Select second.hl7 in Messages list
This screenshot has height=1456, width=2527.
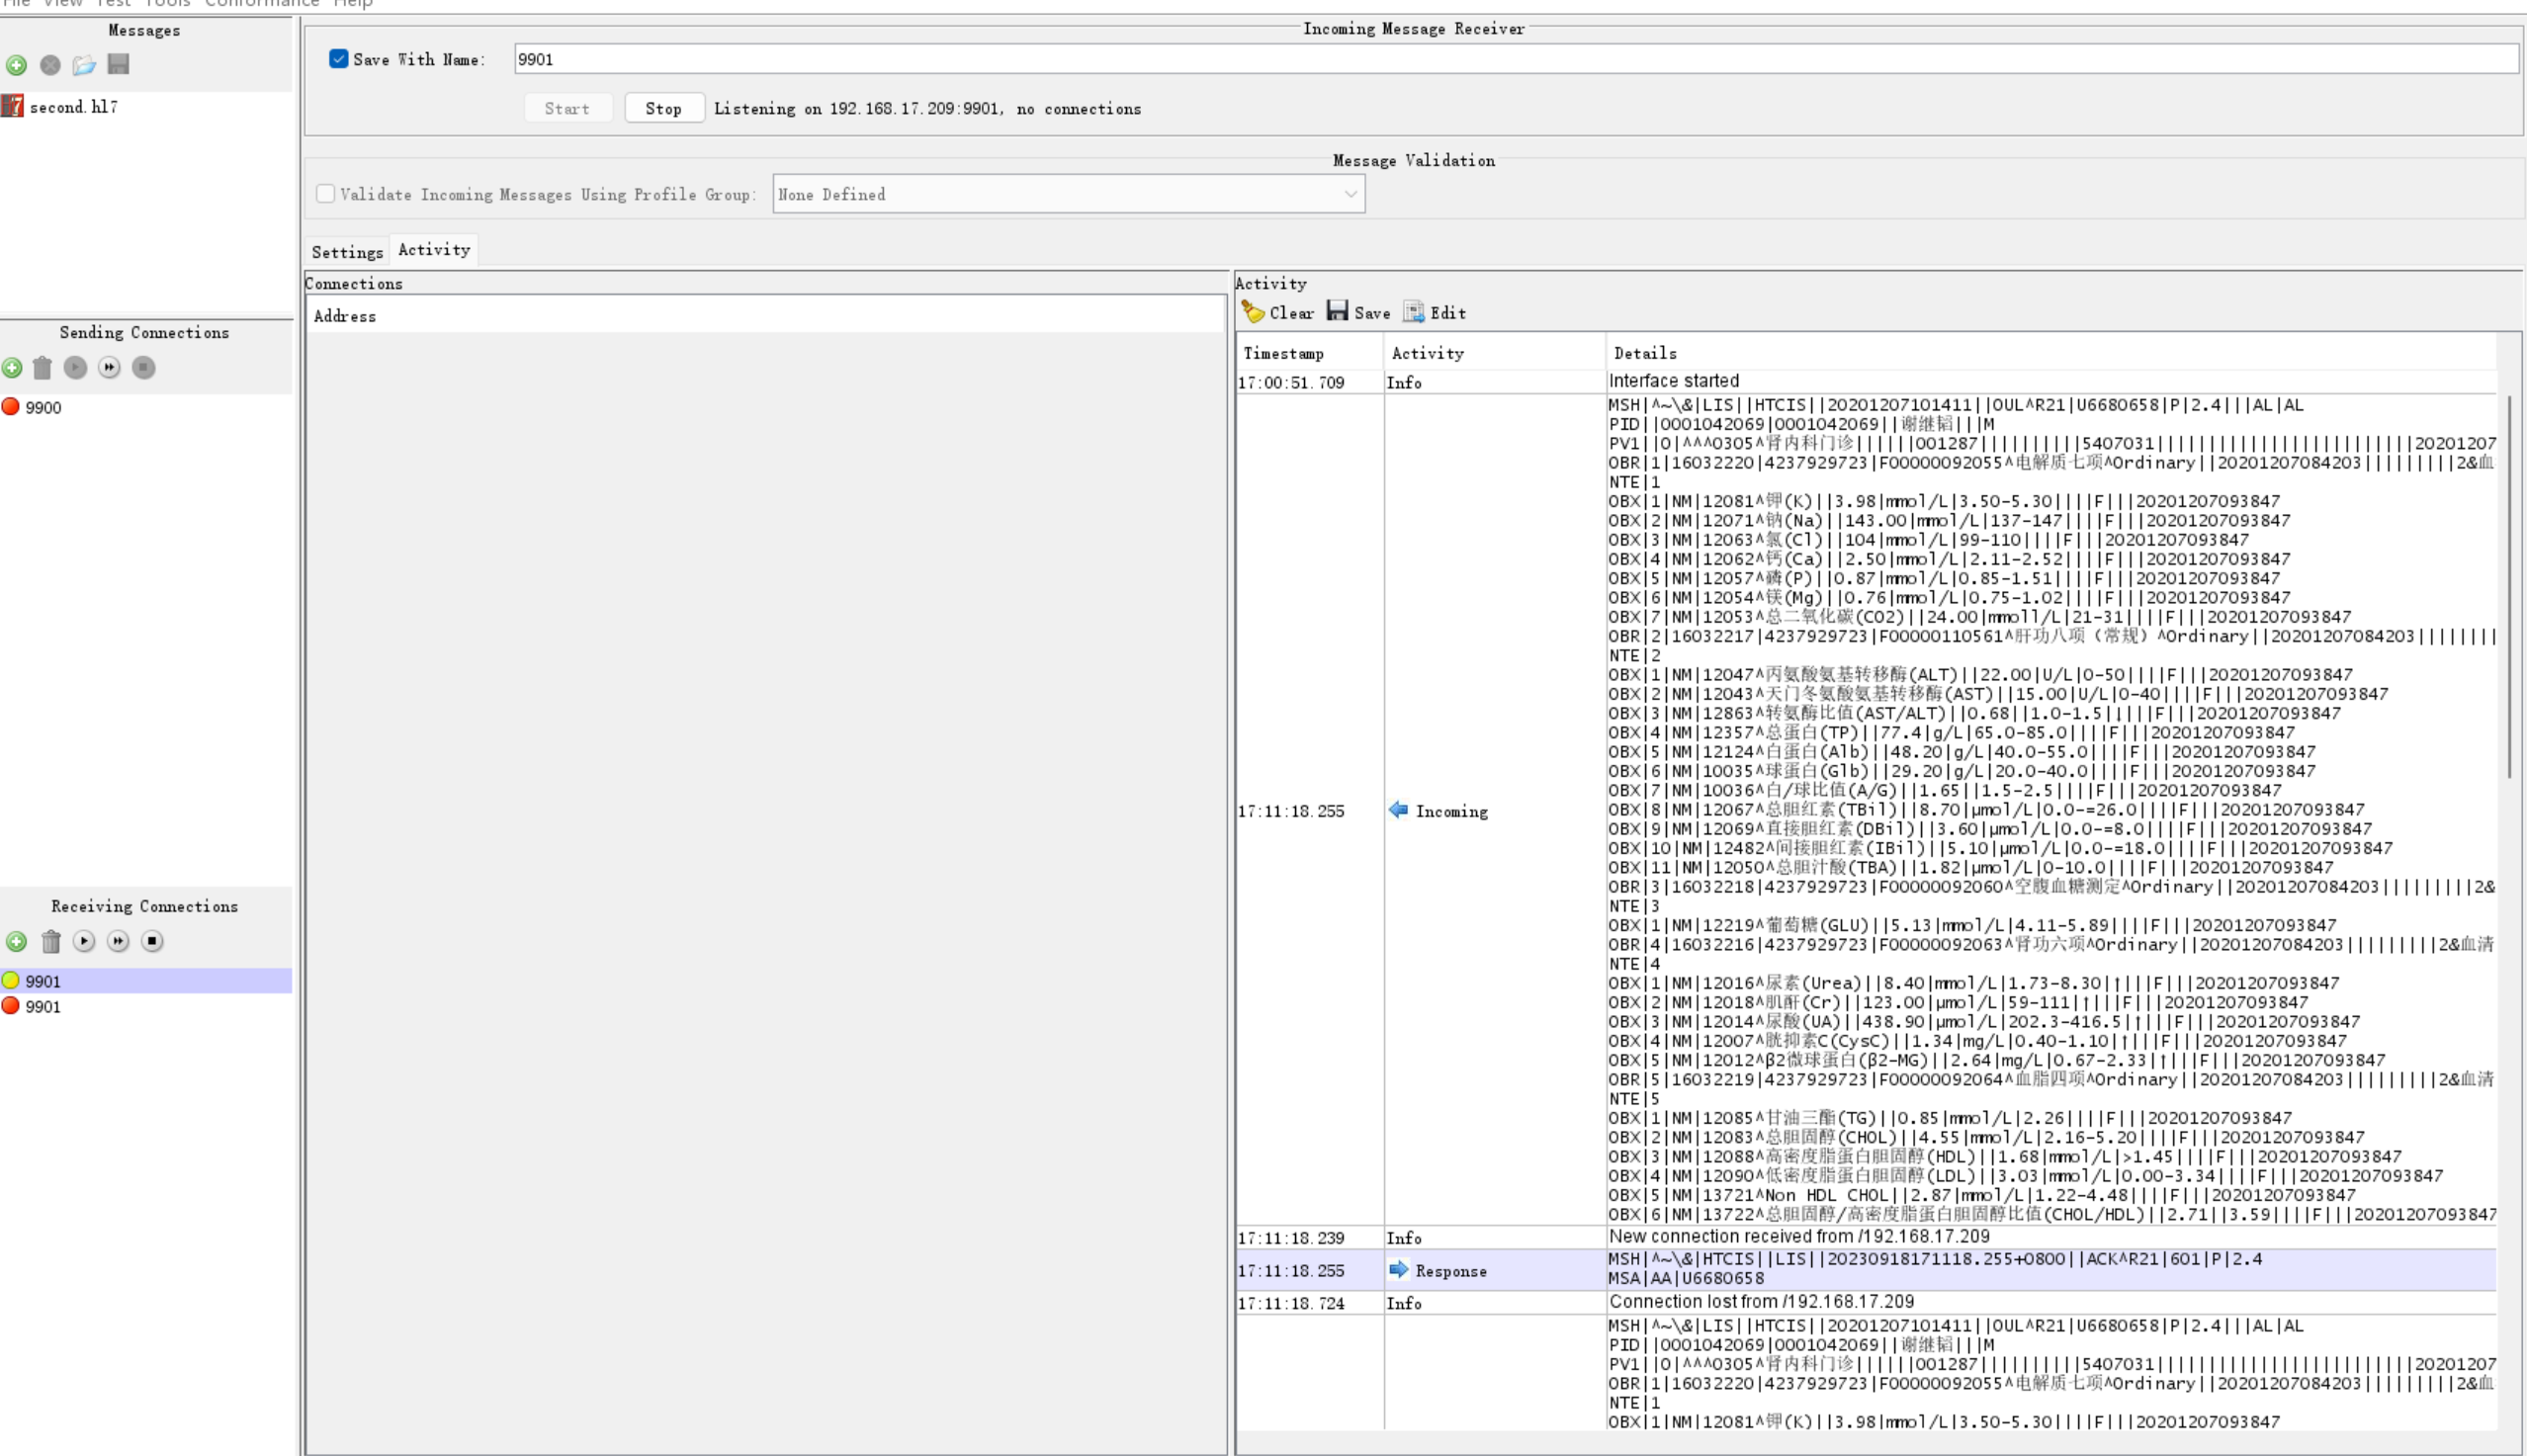tap(72, 107)
